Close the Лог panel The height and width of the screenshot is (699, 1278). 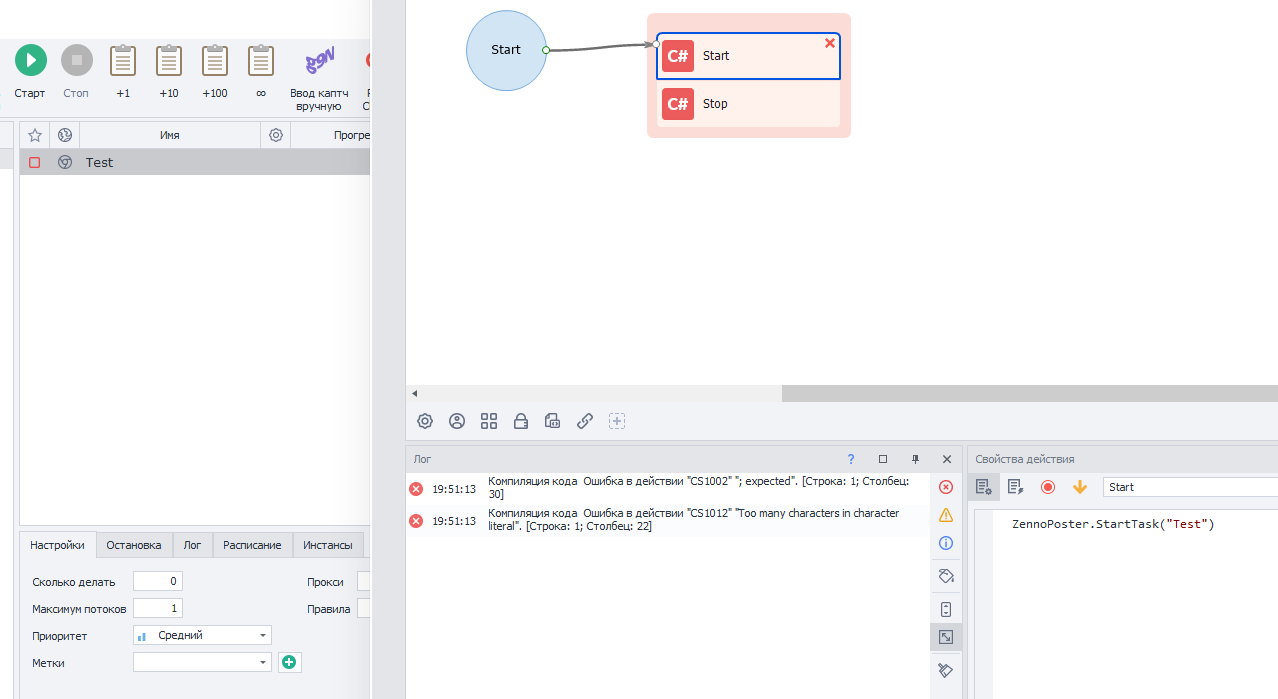947,459
